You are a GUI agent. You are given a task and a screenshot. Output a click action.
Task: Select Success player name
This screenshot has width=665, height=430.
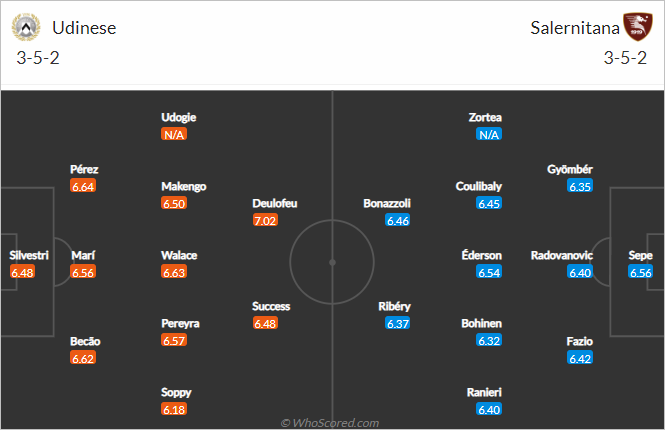271,306
